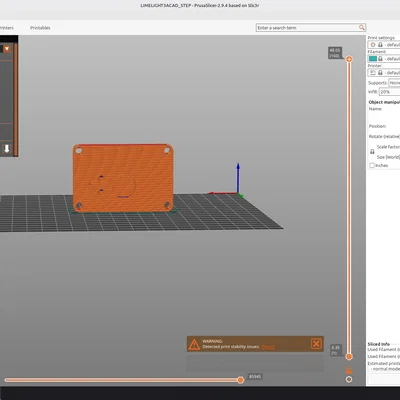
Task: Click the printer preset icon under Printer
Action: [373, 73]
